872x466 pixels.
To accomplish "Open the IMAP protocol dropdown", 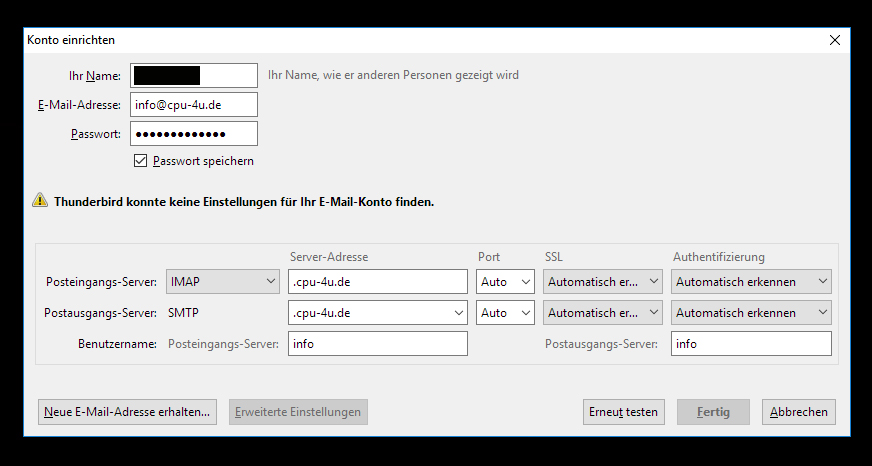I will click(x=223, y=282).
